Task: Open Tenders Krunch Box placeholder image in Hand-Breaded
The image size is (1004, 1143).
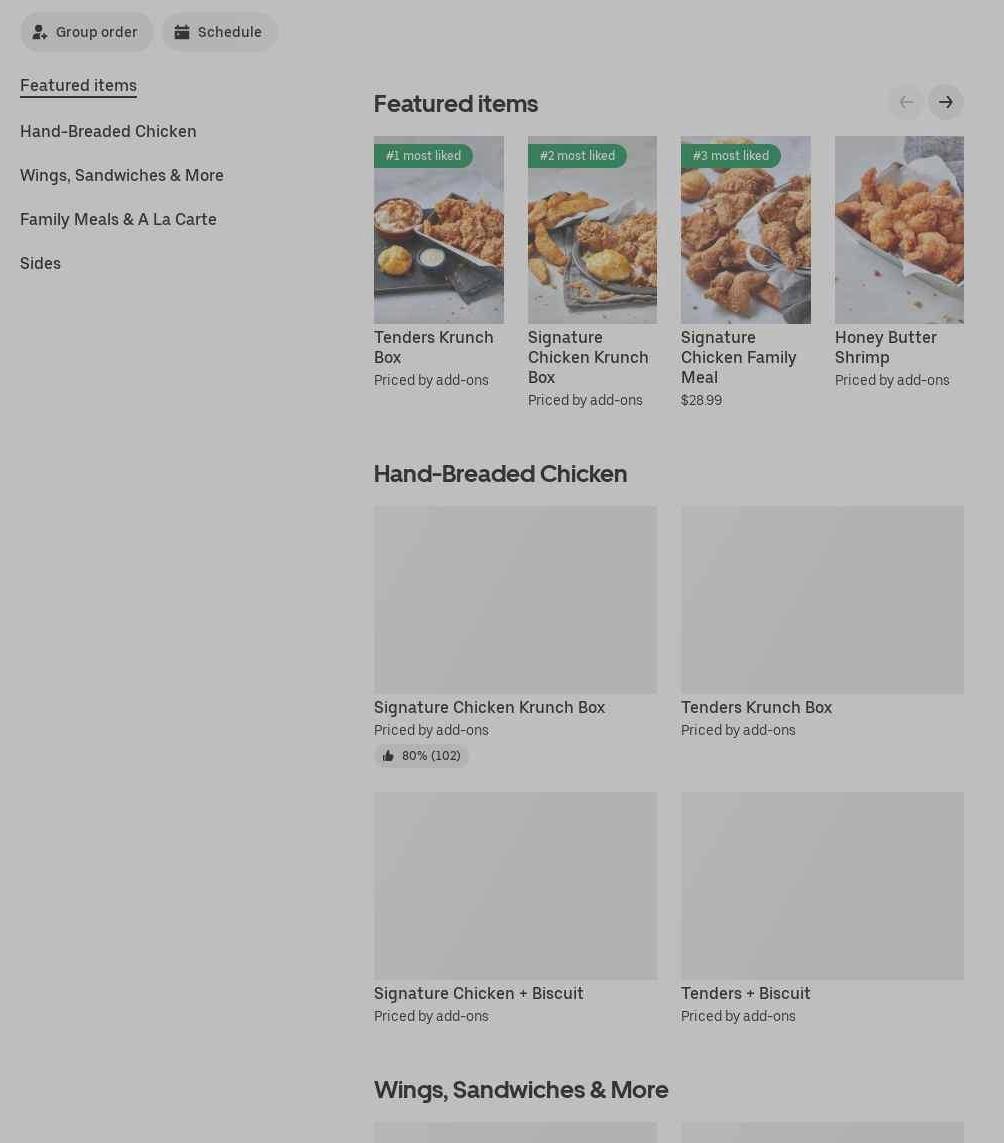Action: pos(822,600)
